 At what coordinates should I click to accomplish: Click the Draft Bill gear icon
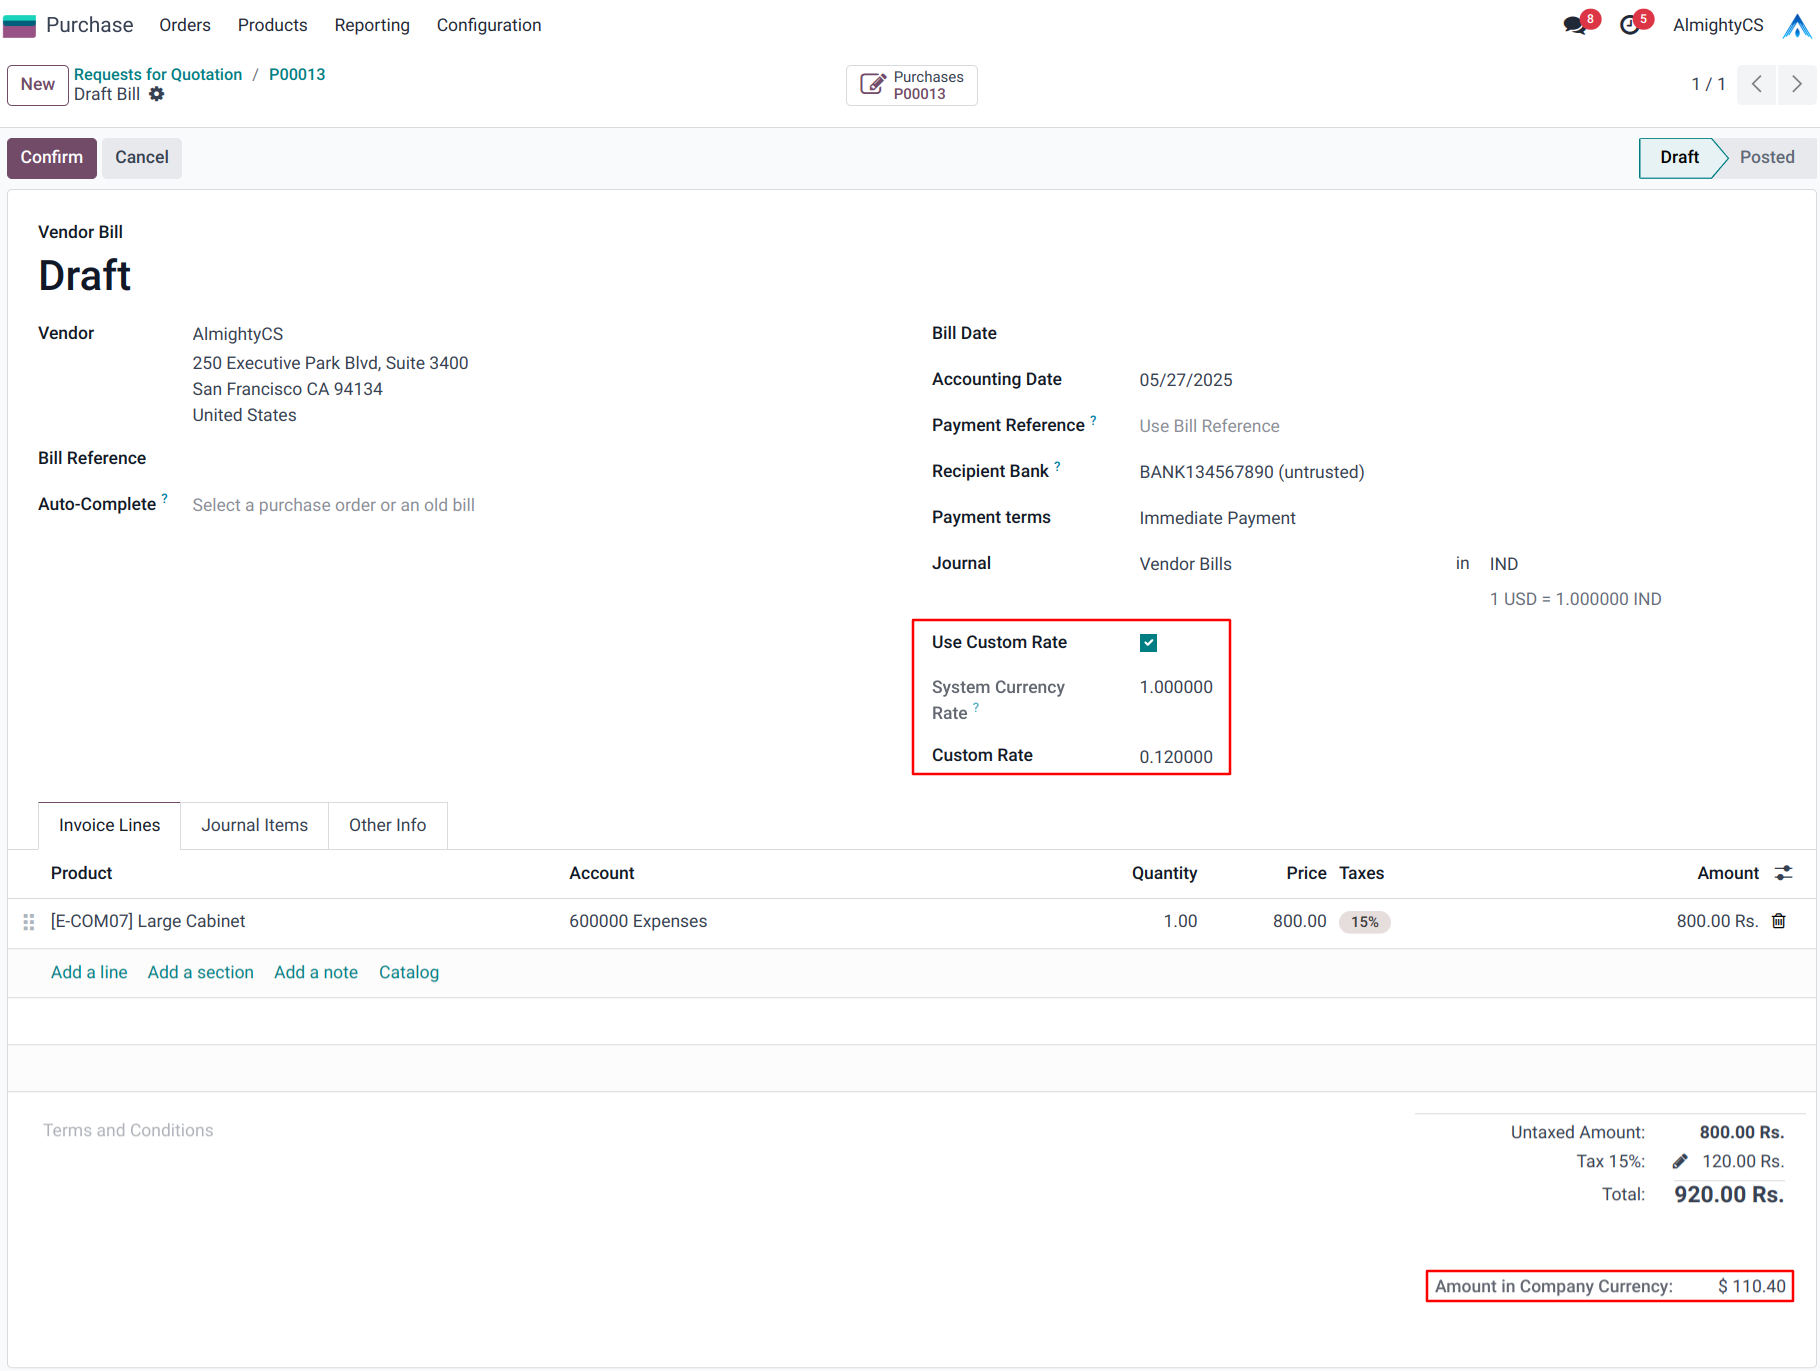click(x=157, y=94)
